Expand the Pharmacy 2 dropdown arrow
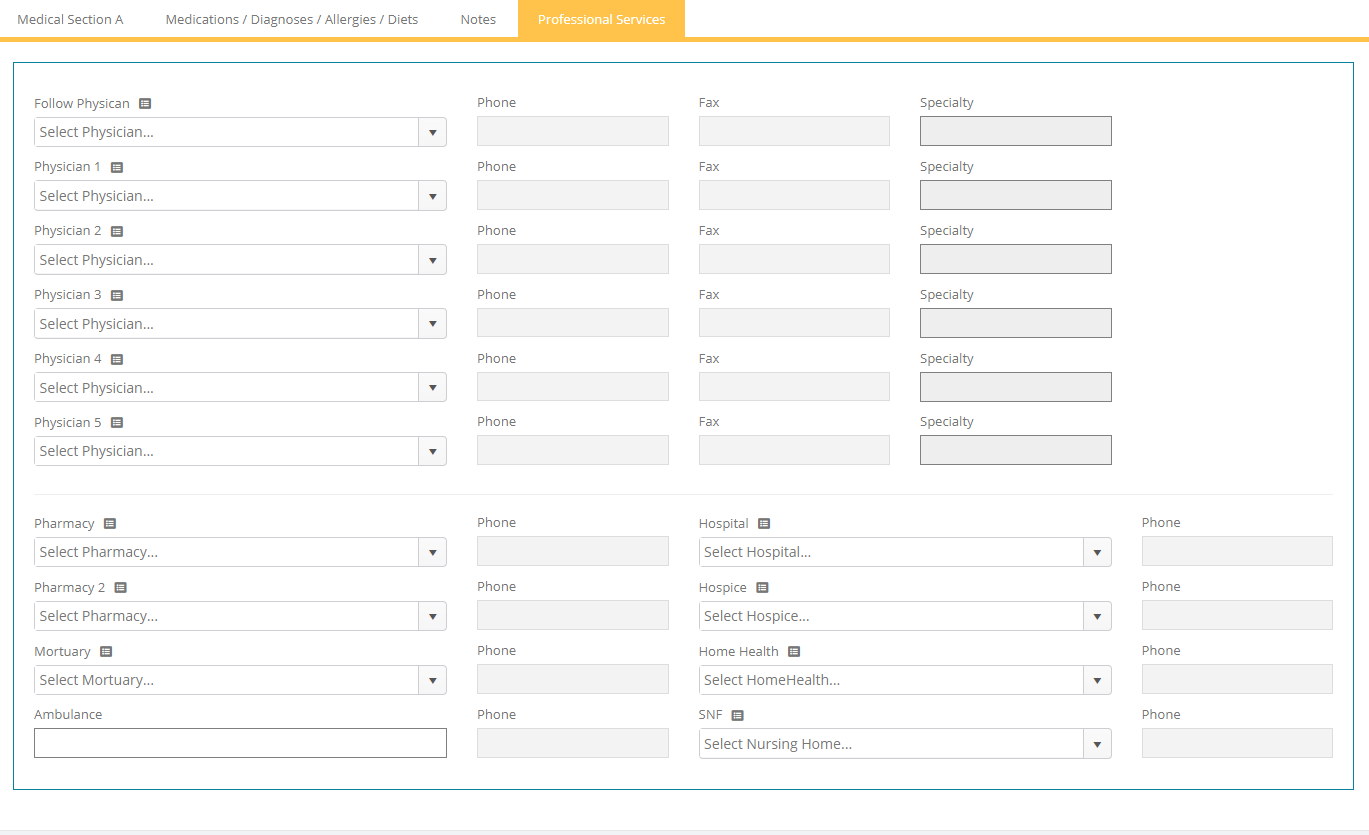Image resolution: width=1369 pixels, height=835 pixels. (x=432, y=617)
